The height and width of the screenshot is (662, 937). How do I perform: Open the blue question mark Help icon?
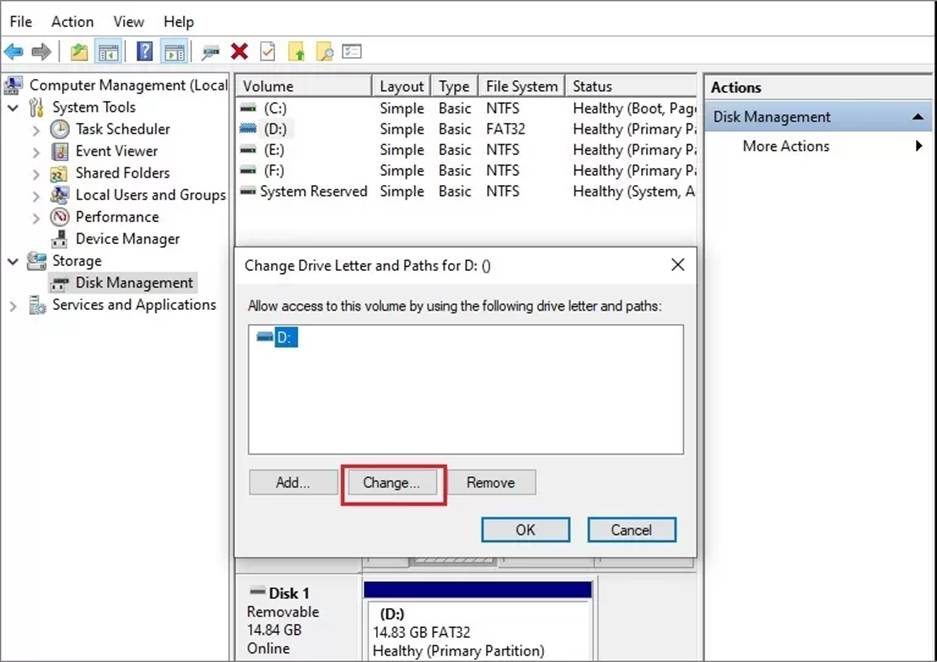point(145,51)
